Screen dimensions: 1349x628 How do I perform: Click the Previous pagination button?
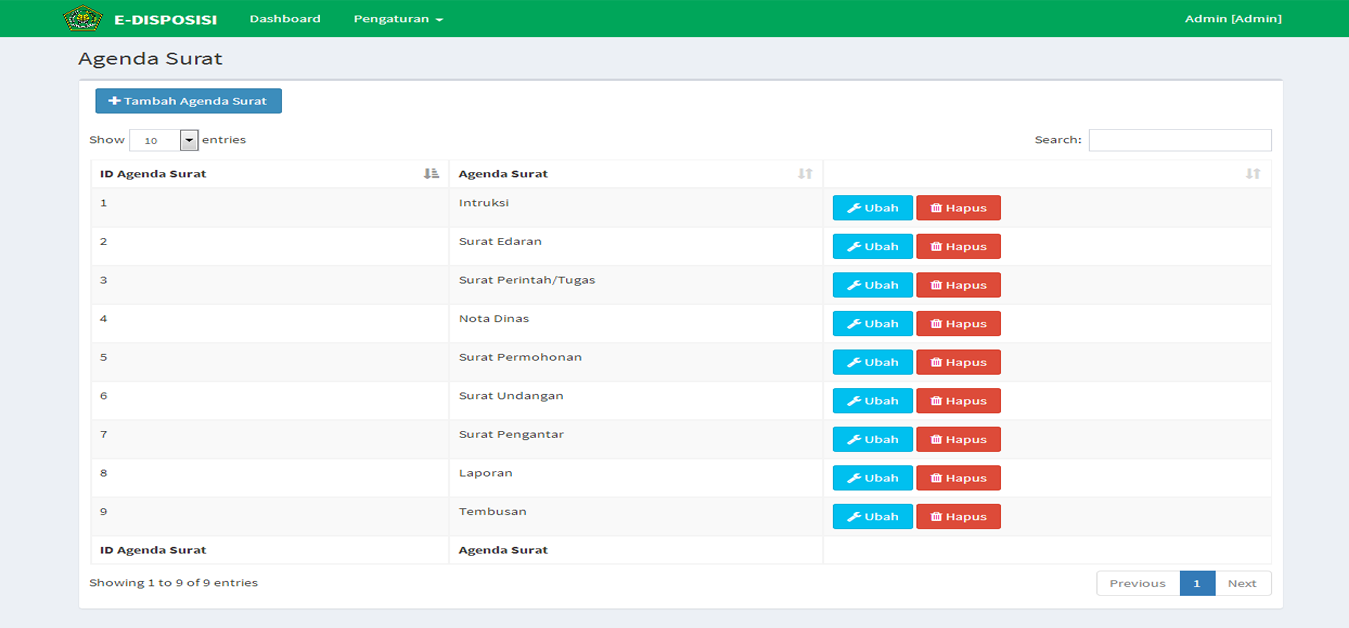1137,584
